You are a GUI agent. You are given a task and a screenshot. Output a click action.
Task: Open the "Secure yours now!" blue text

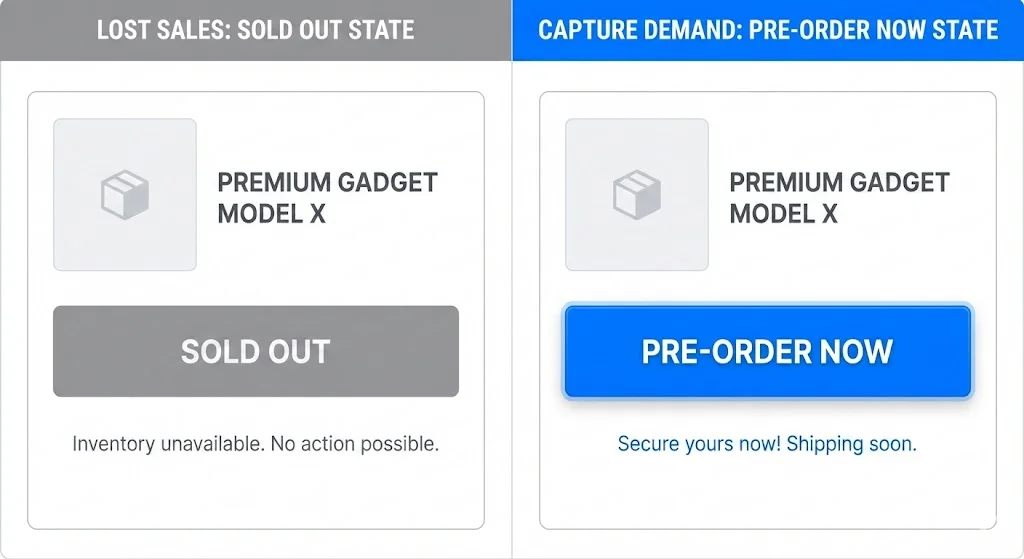coord(699,443)
